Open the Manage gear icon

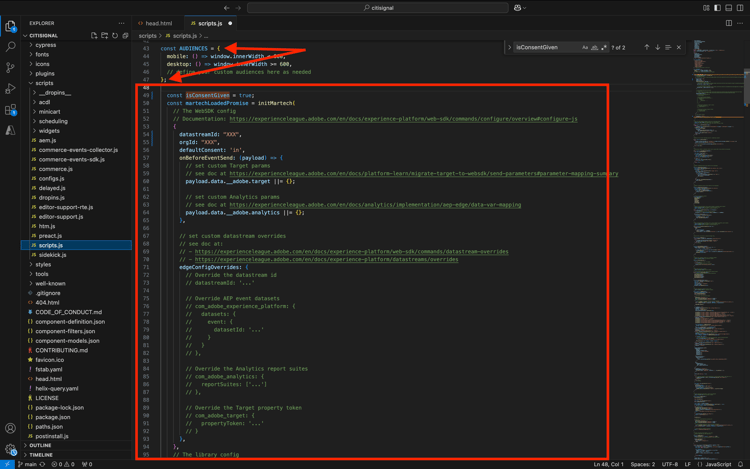pyautogui.click(x=11, y=449)
